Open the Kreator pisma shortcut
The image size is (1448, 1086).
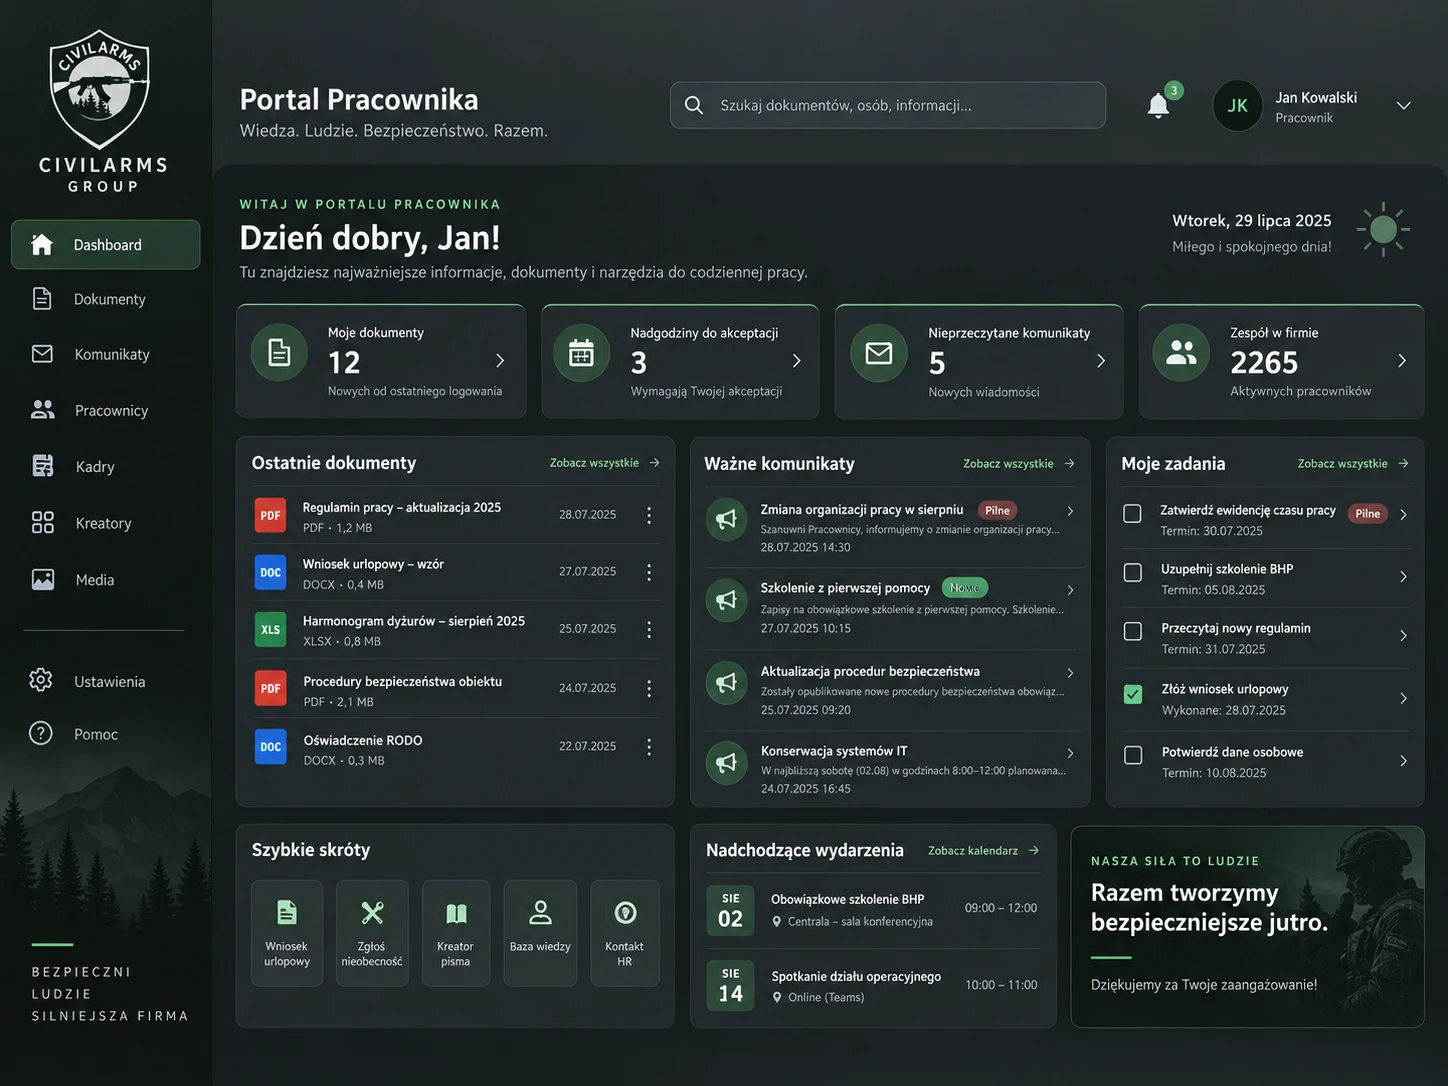click(x=456, y=933)
